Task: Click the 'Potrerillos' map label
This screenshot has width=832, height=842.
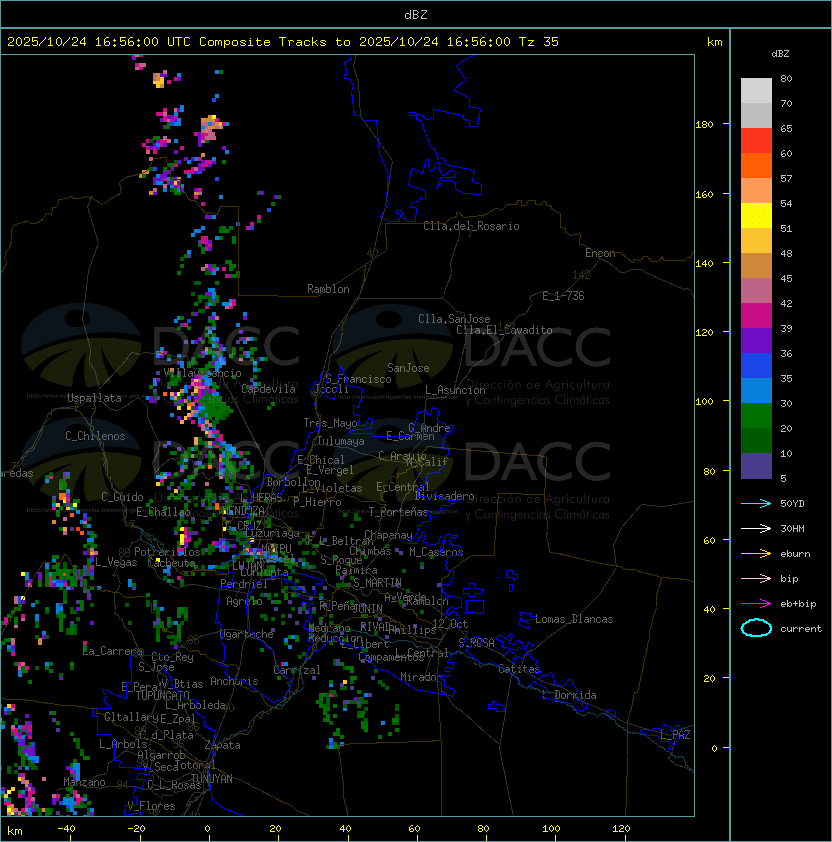Action: pyautogui.click(x=167, y=552)
